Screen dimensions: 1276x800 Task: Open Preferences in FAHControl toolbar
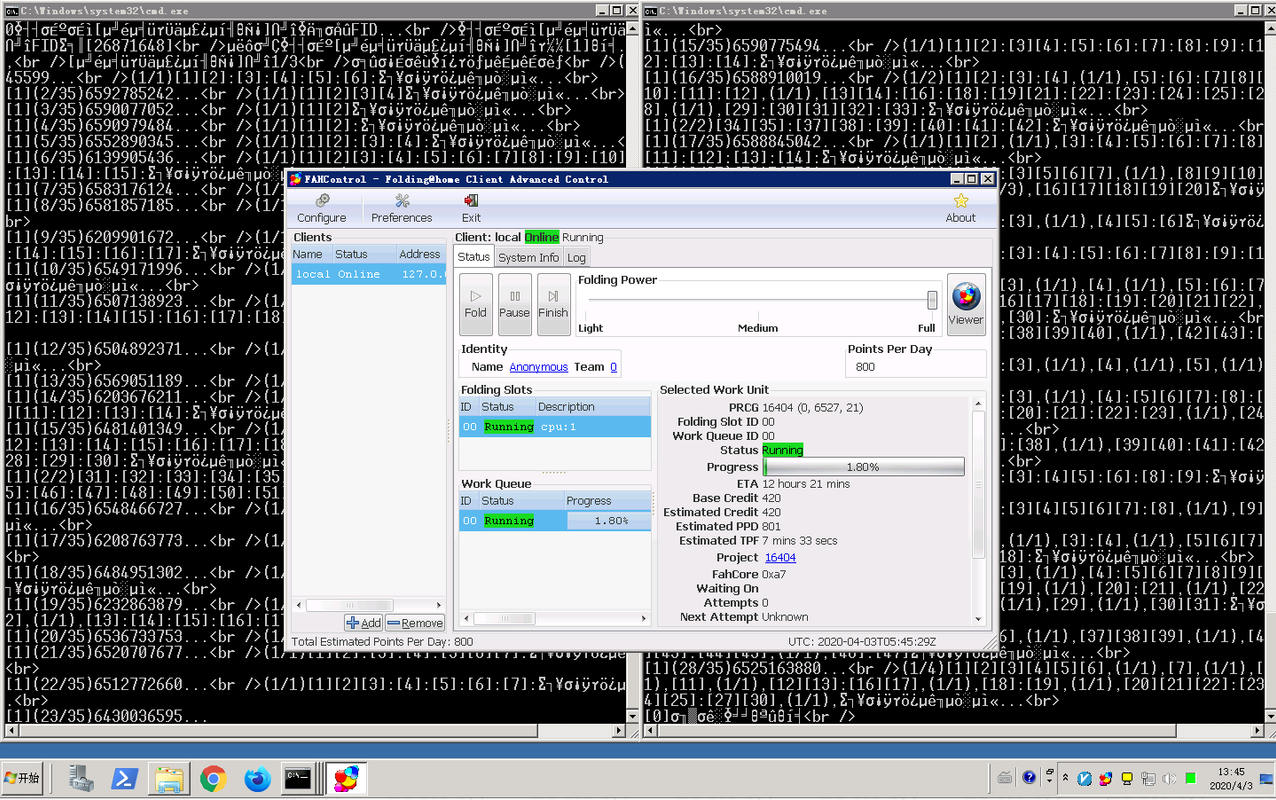(x=401, y=209)
